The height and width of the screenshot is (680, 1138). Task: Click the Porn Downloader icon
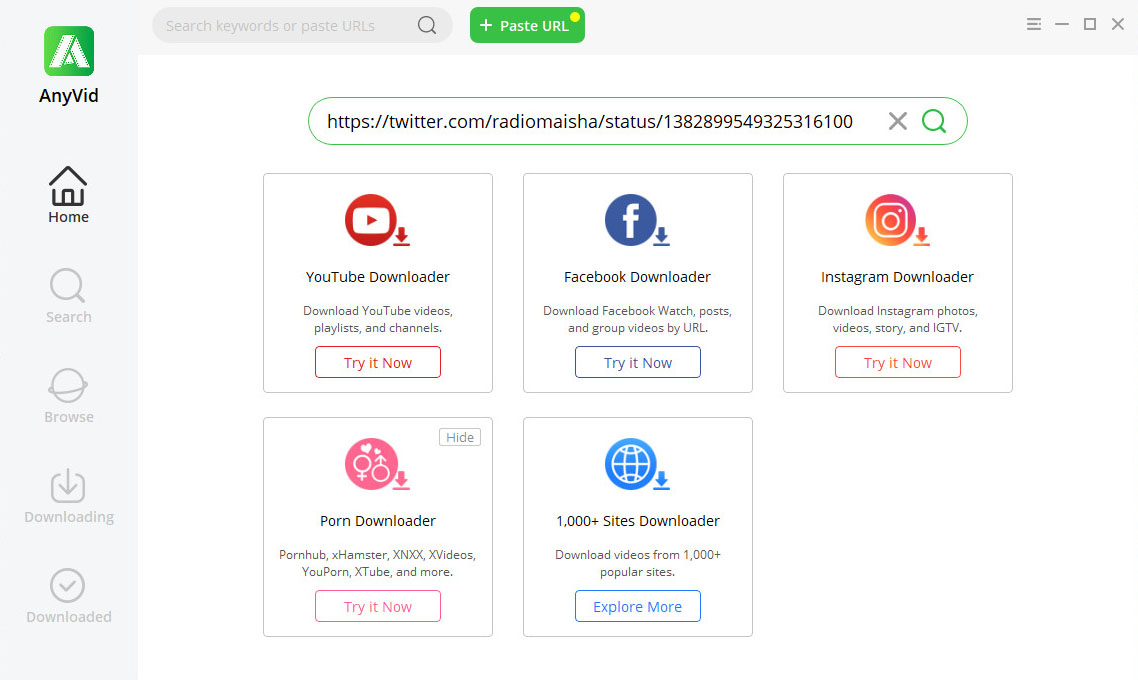[x=377, y=464]
